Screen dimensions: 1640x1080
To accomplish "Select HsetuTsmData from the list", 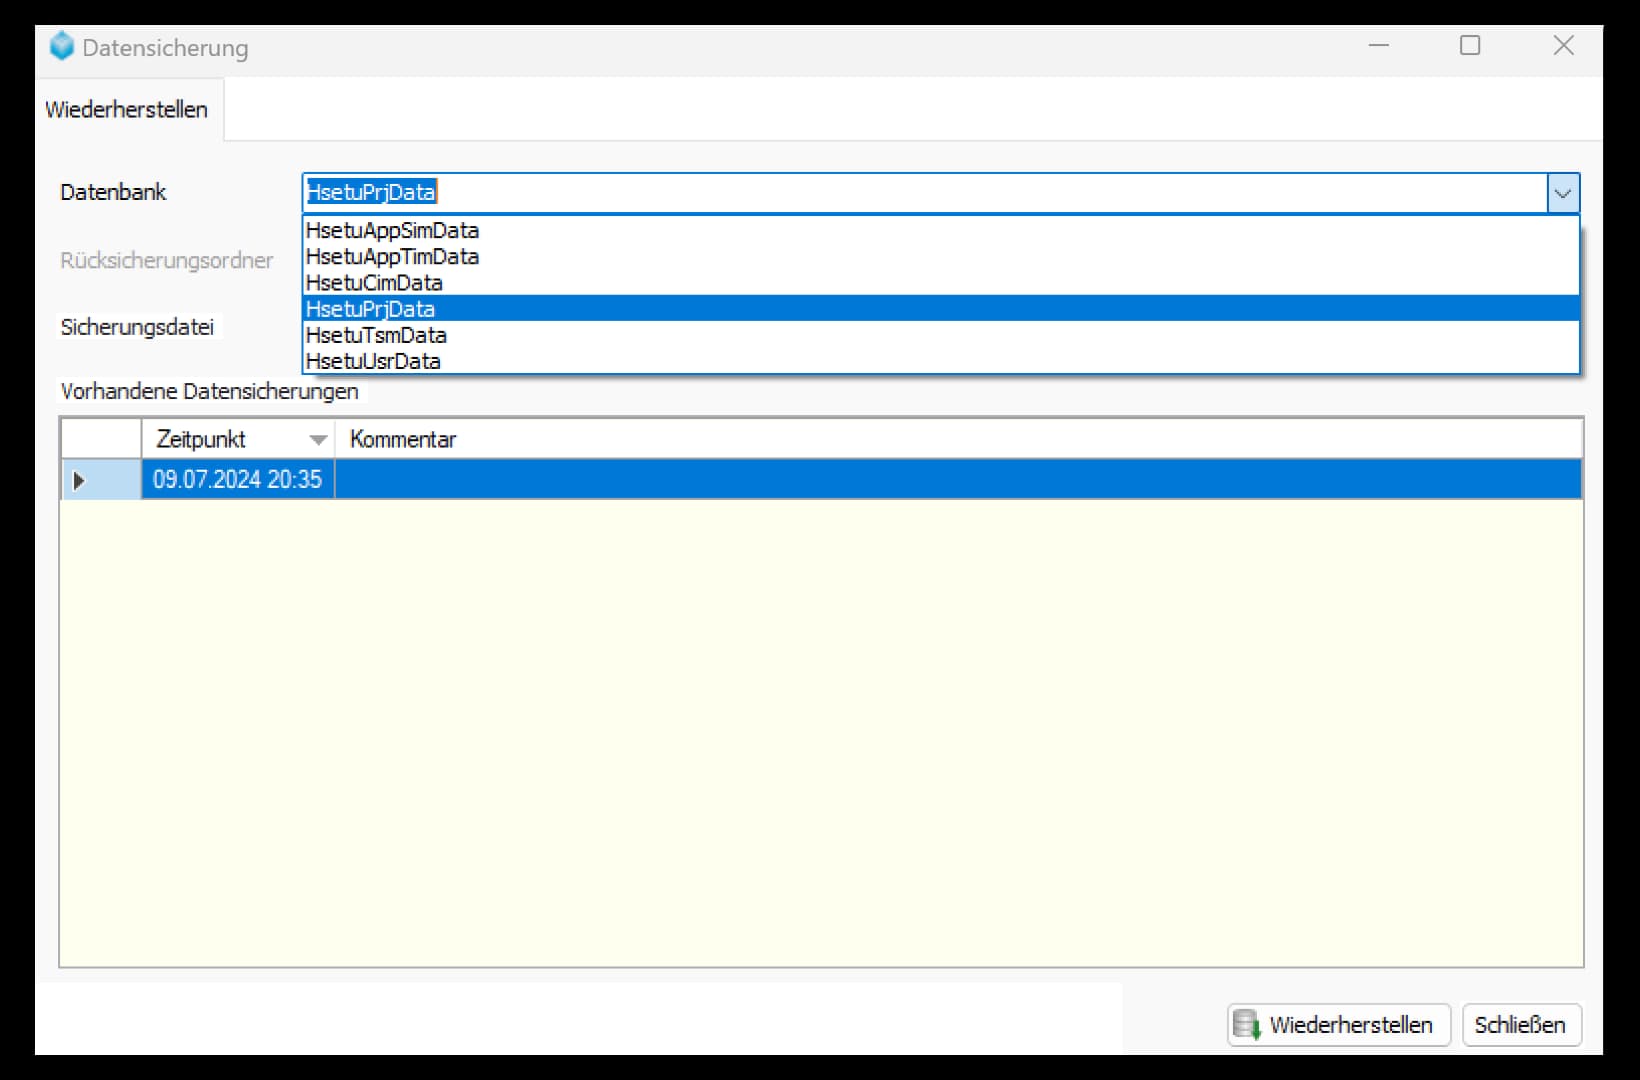I will (x=376, y=335).
